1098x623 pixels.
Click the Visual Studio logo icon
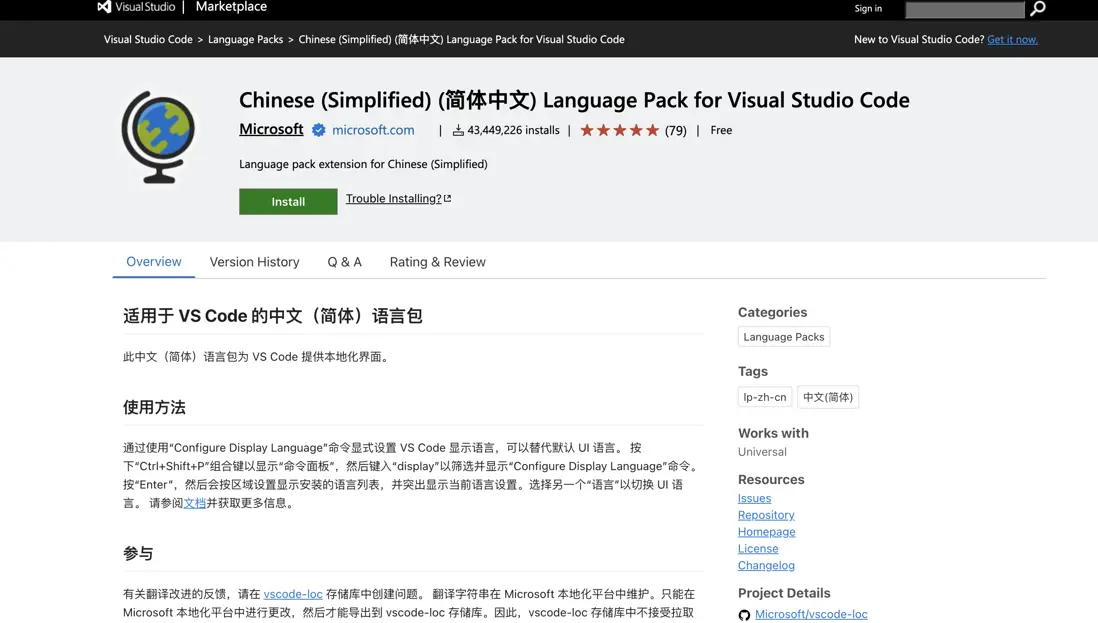[104, 7]
